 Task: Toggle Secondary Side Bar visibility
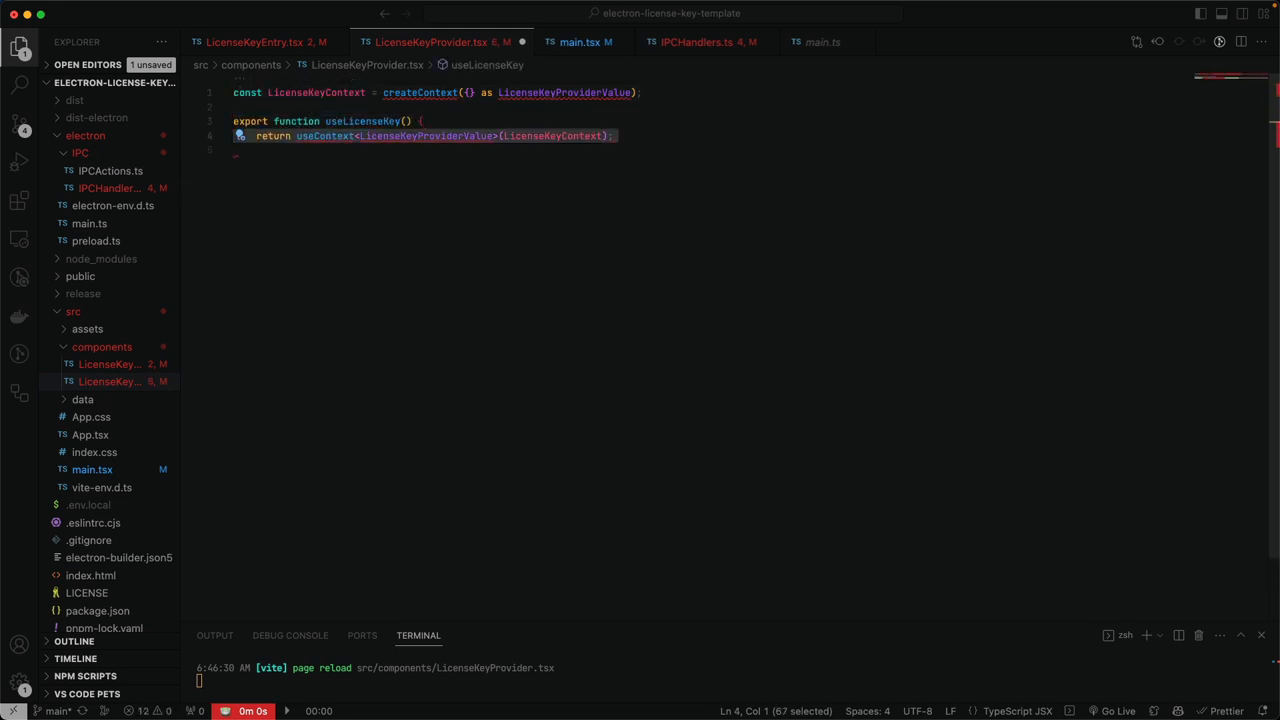click(1242, 14)
